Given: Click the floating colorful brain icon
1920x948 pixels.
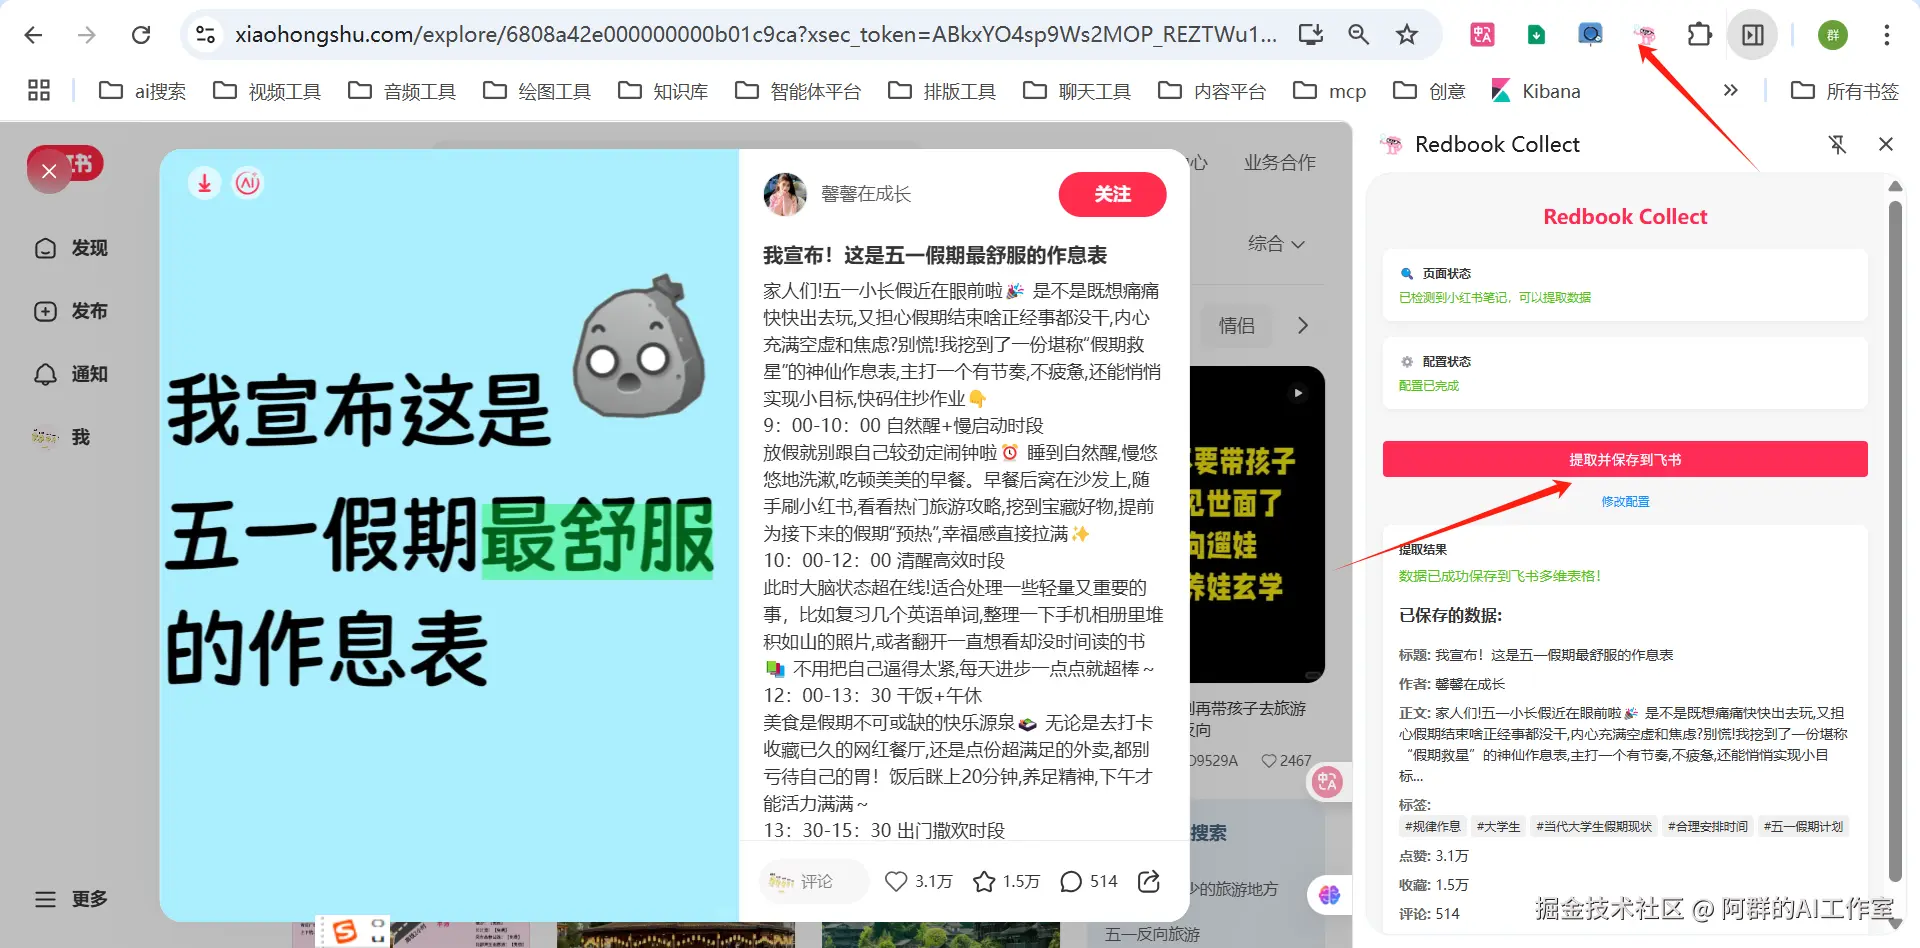Looking at the screenshot, I should 1329,895.
